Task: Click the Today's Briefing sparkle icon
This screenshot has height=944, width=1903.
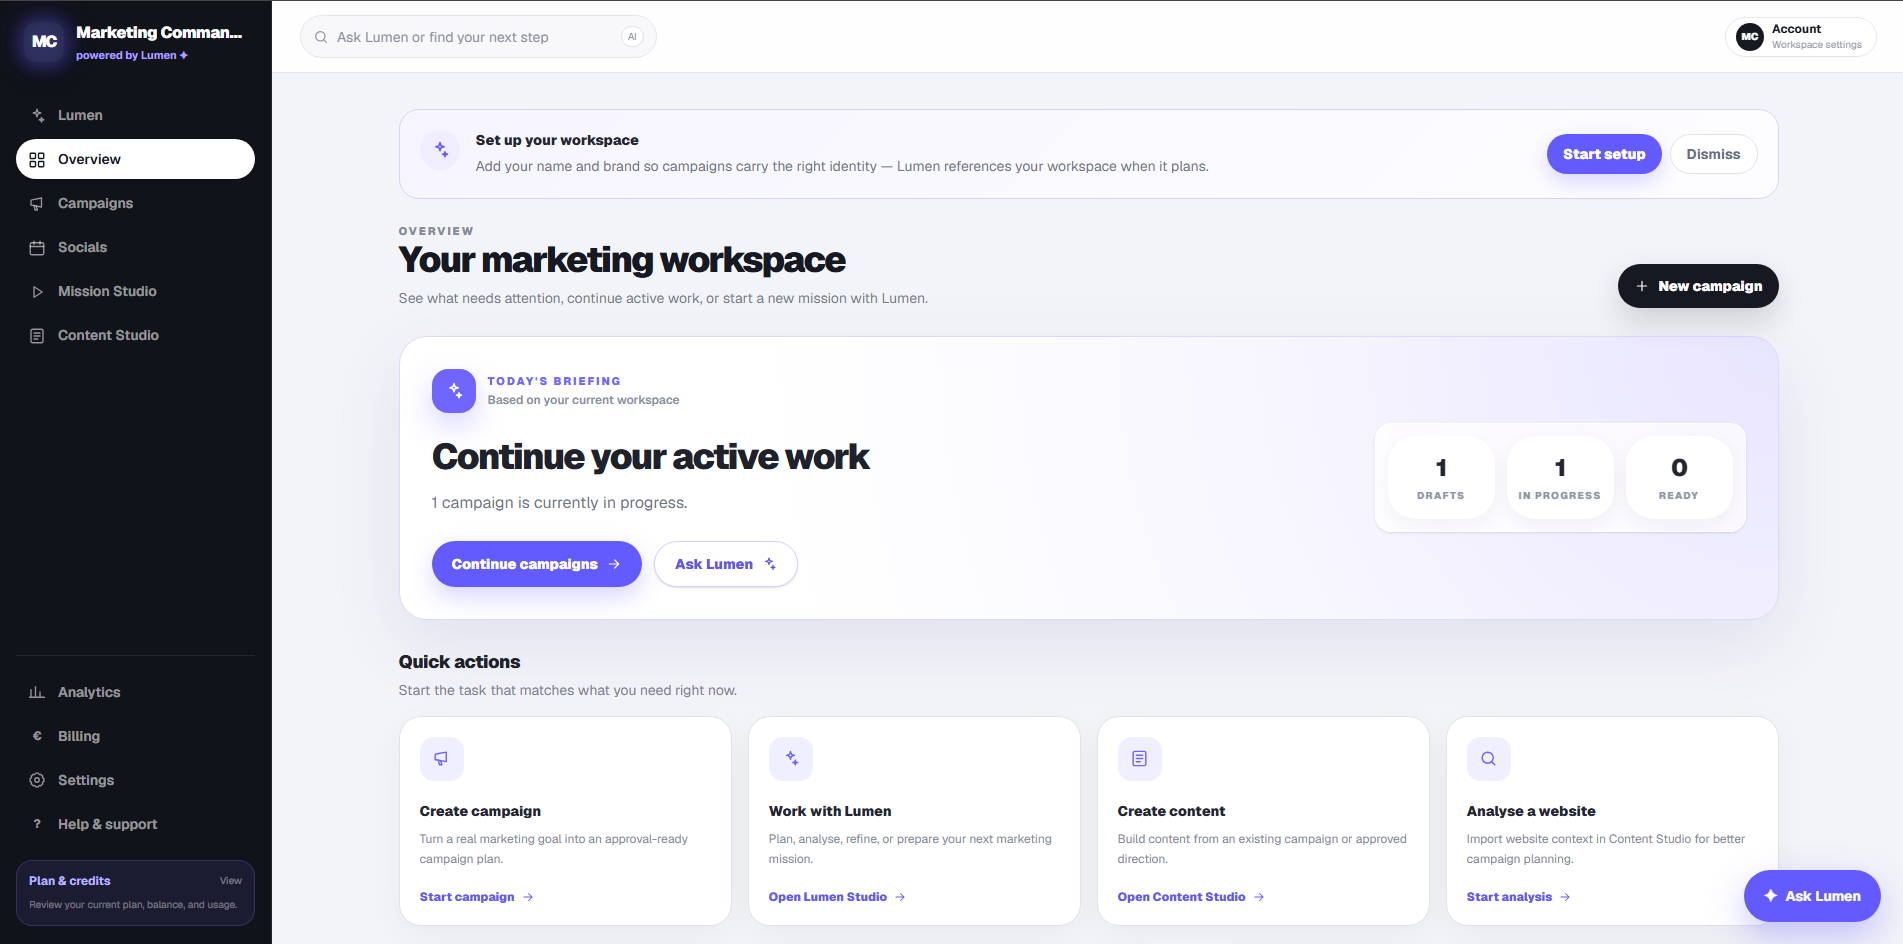Action: (454, 390)
